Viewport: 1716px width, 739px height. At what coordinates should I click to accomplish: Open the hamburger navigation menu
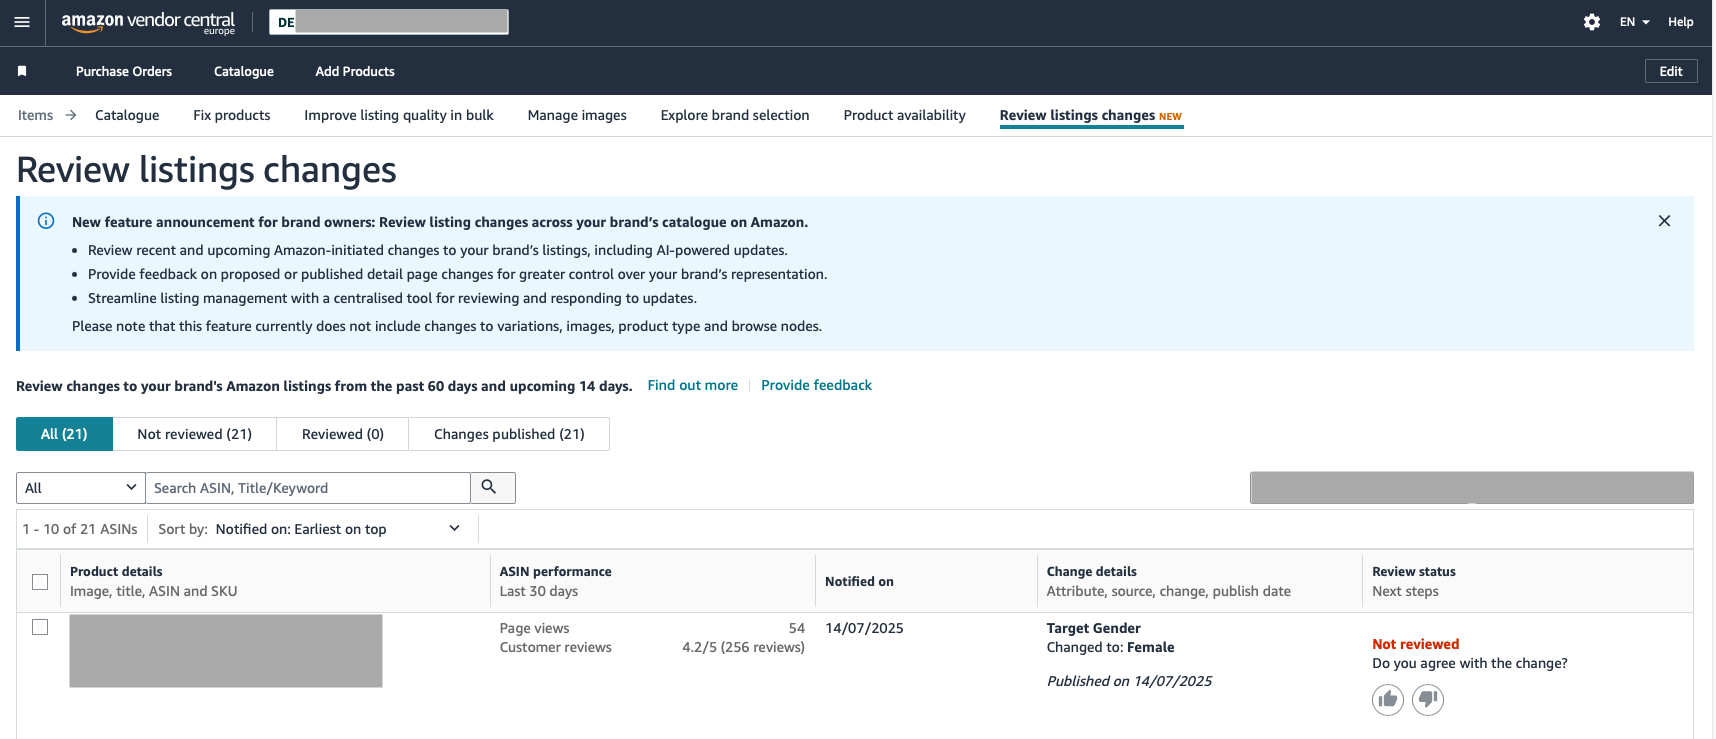pyautogui.click(x=22, y=22)
